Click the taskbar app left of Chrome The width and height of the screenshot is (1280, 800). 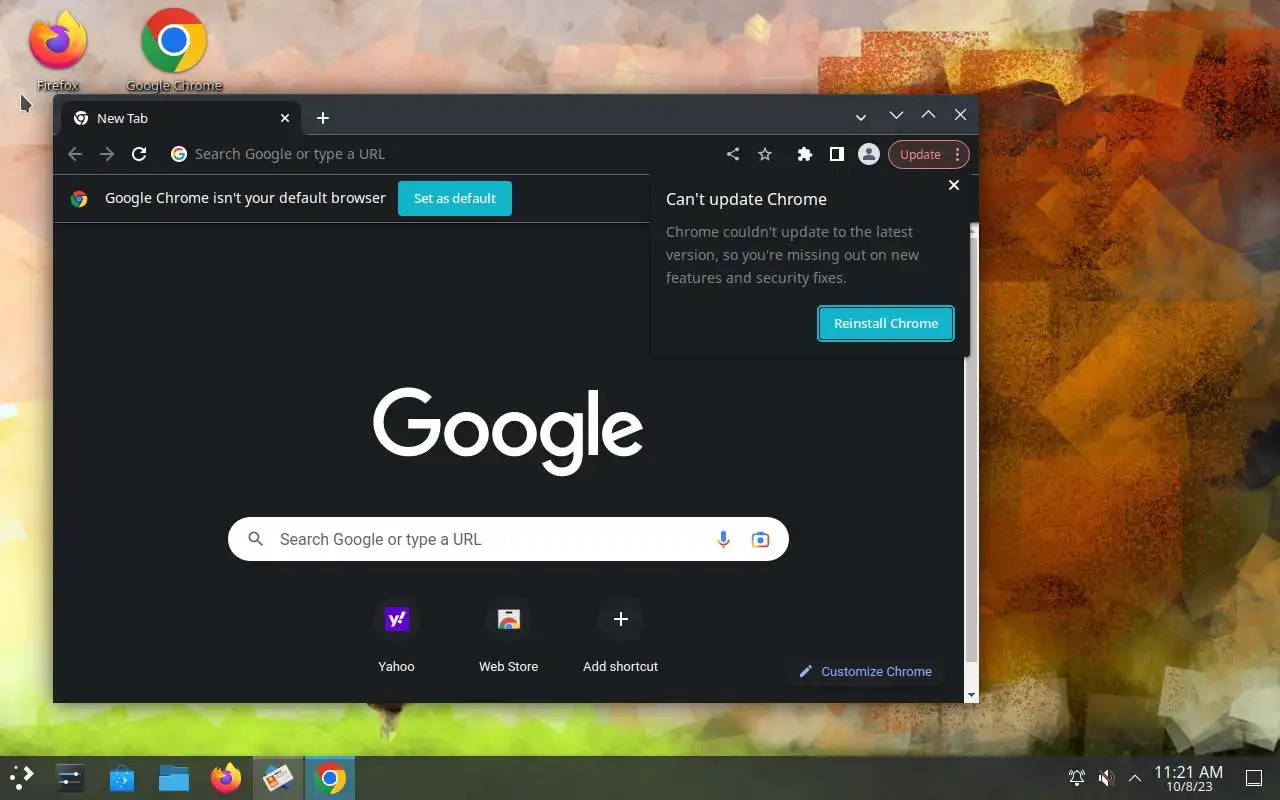pos(278,778)
